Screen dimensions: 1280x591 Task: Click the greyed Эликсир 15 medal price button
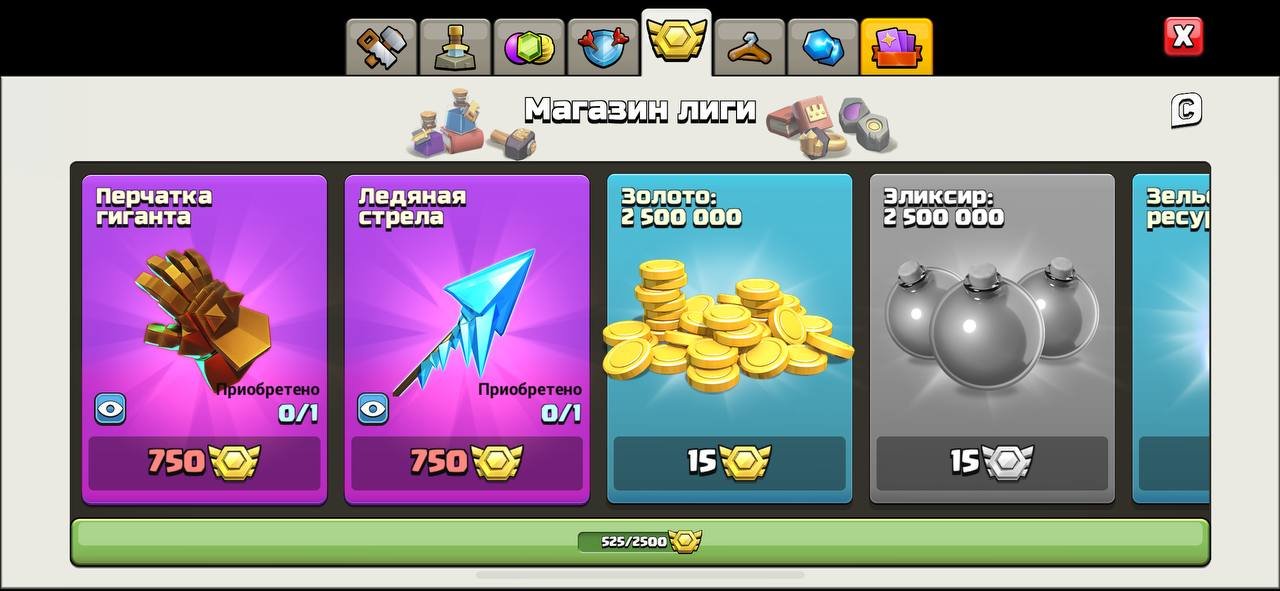992,462
